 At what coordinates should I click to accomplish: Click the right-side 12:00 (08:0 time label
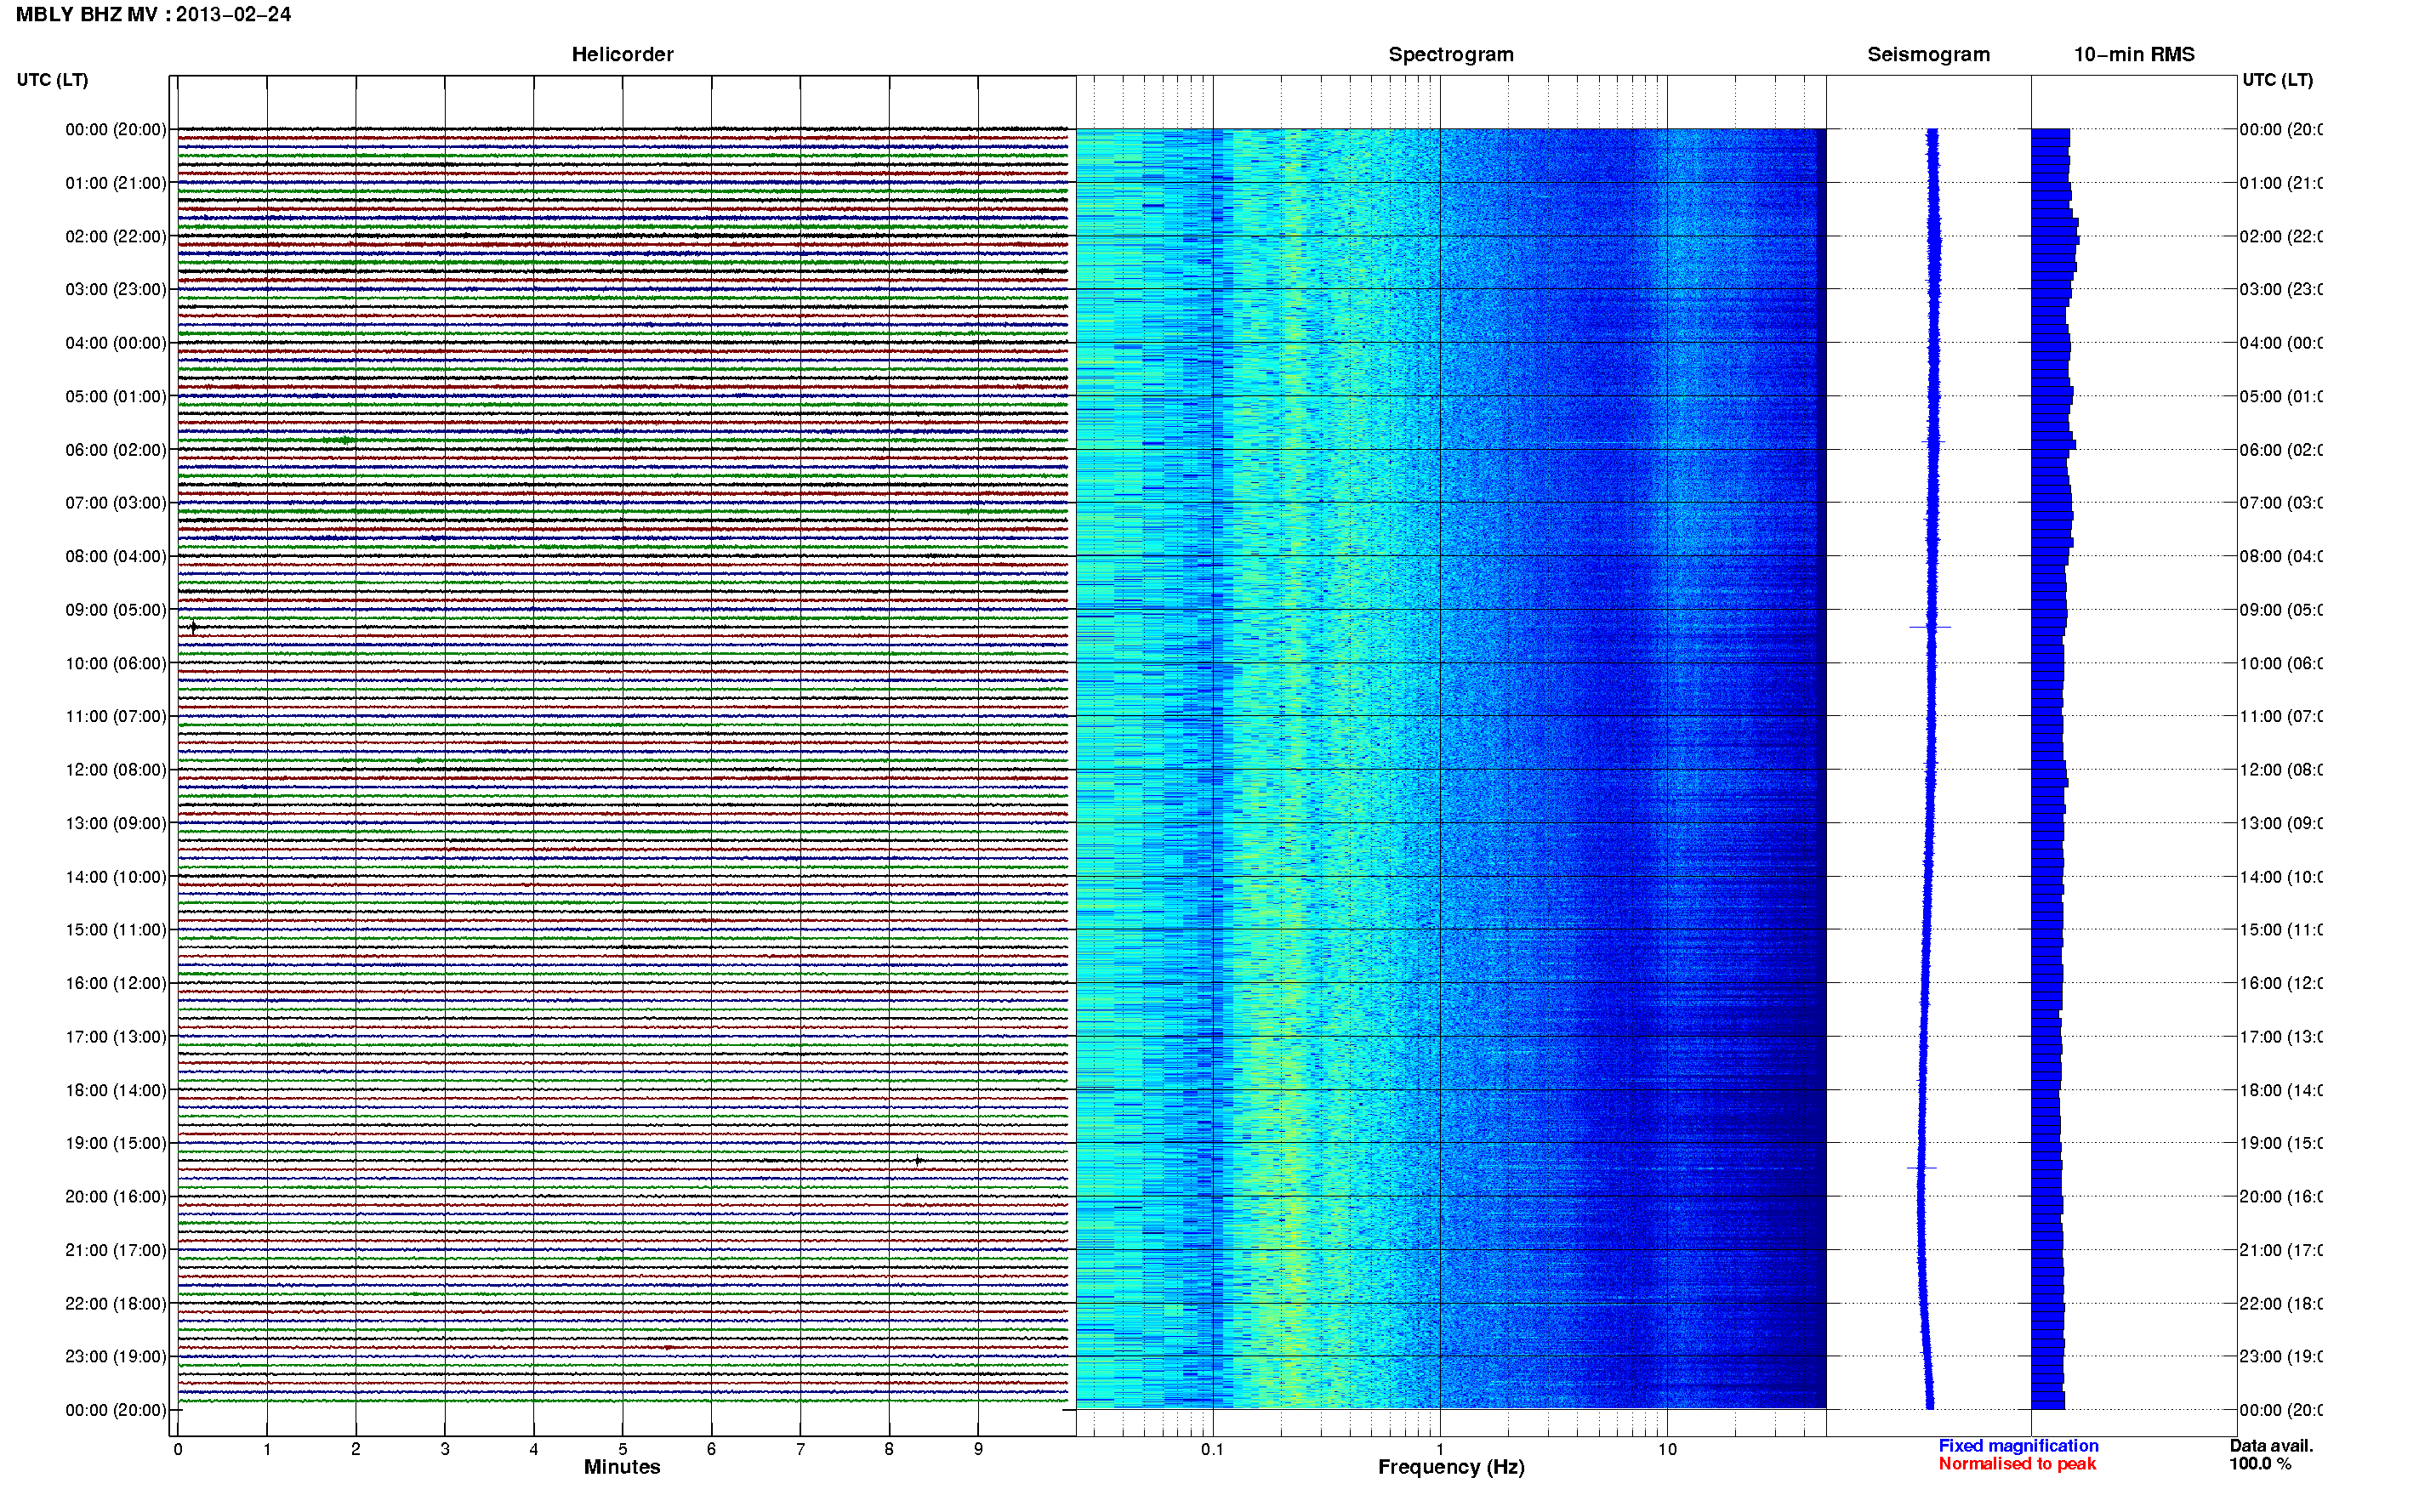[x=2281, y=770]
